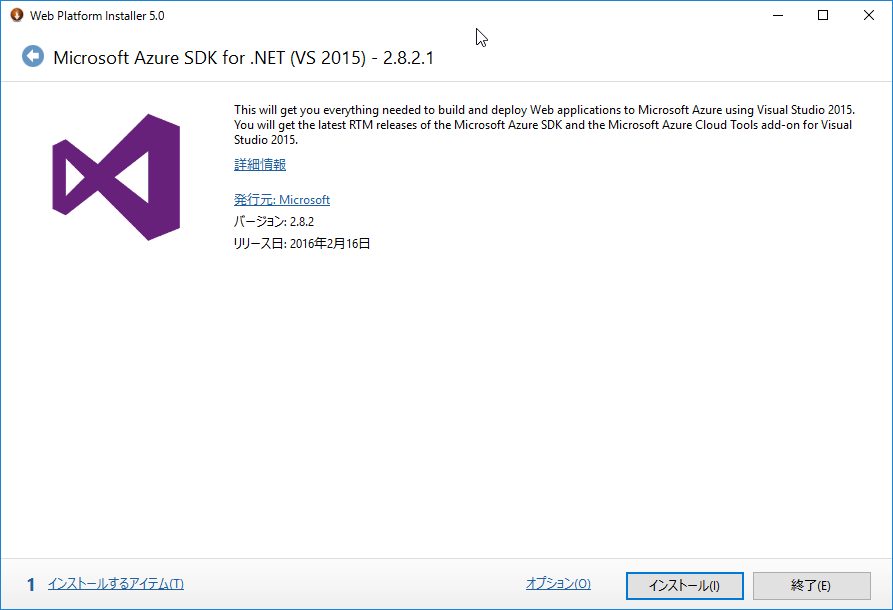
Task: Click the Visual Studio purple logo
Action: (116, 177)
